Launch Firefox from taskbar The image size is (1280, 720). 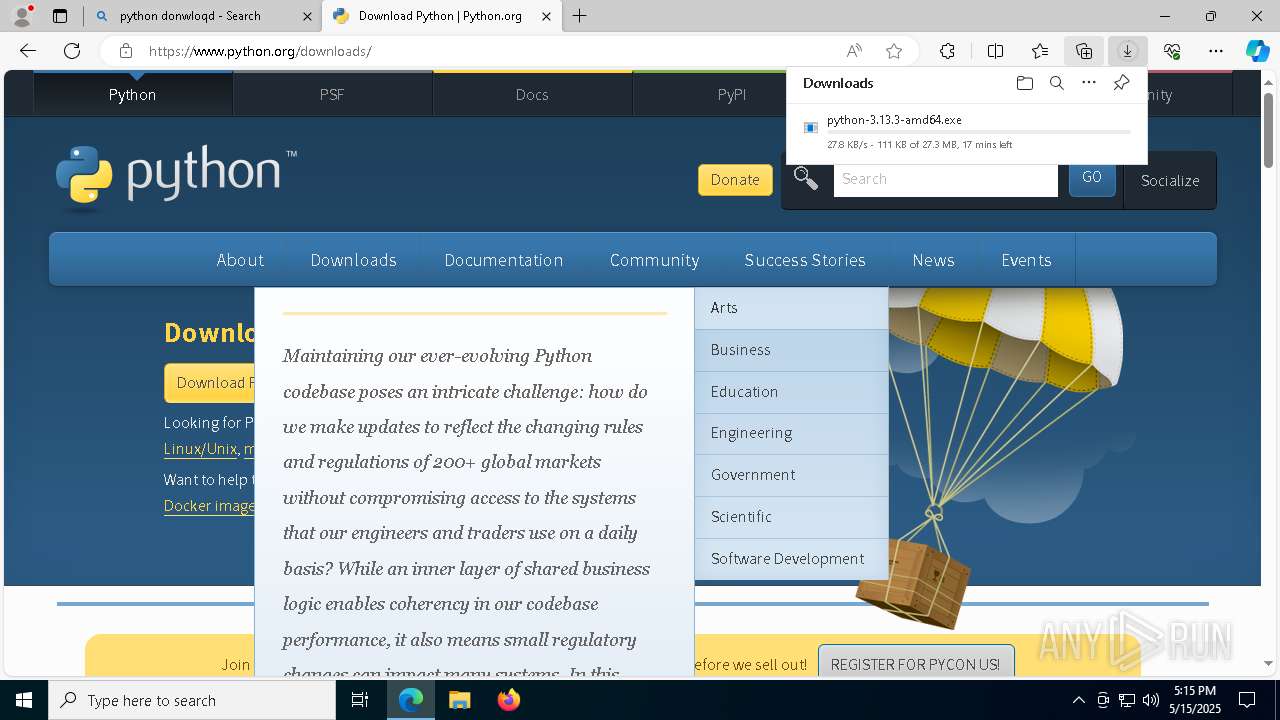509,700
